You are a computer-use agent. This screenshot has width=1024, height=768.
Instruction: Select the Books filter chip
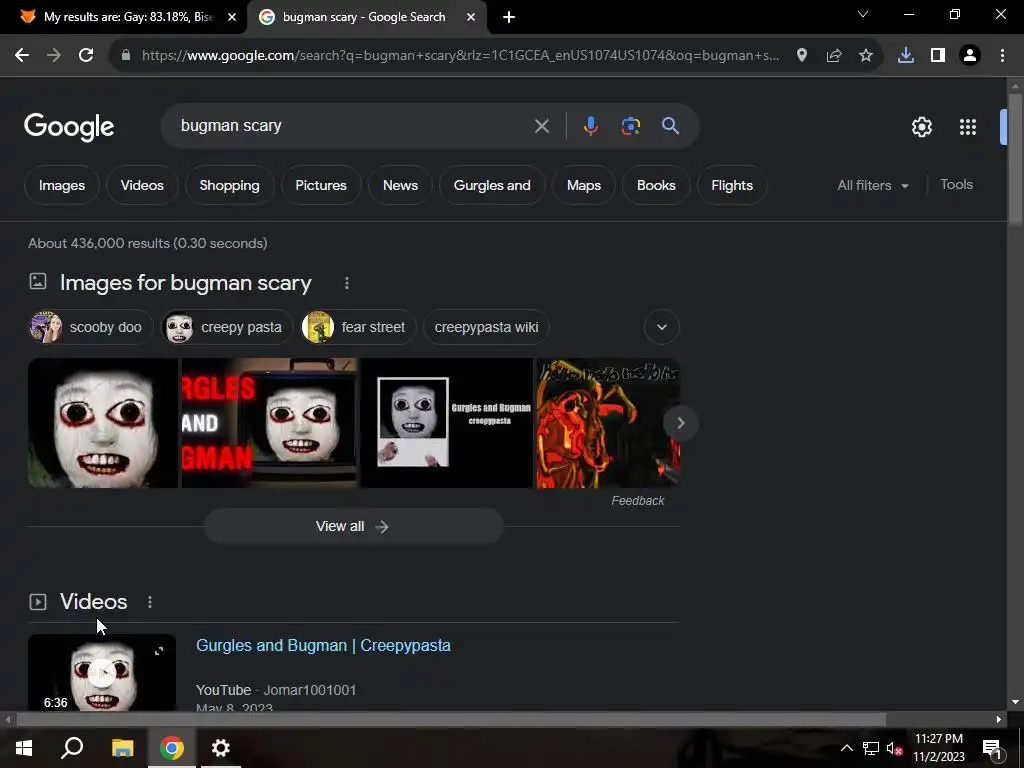click(x=656, y=185)
